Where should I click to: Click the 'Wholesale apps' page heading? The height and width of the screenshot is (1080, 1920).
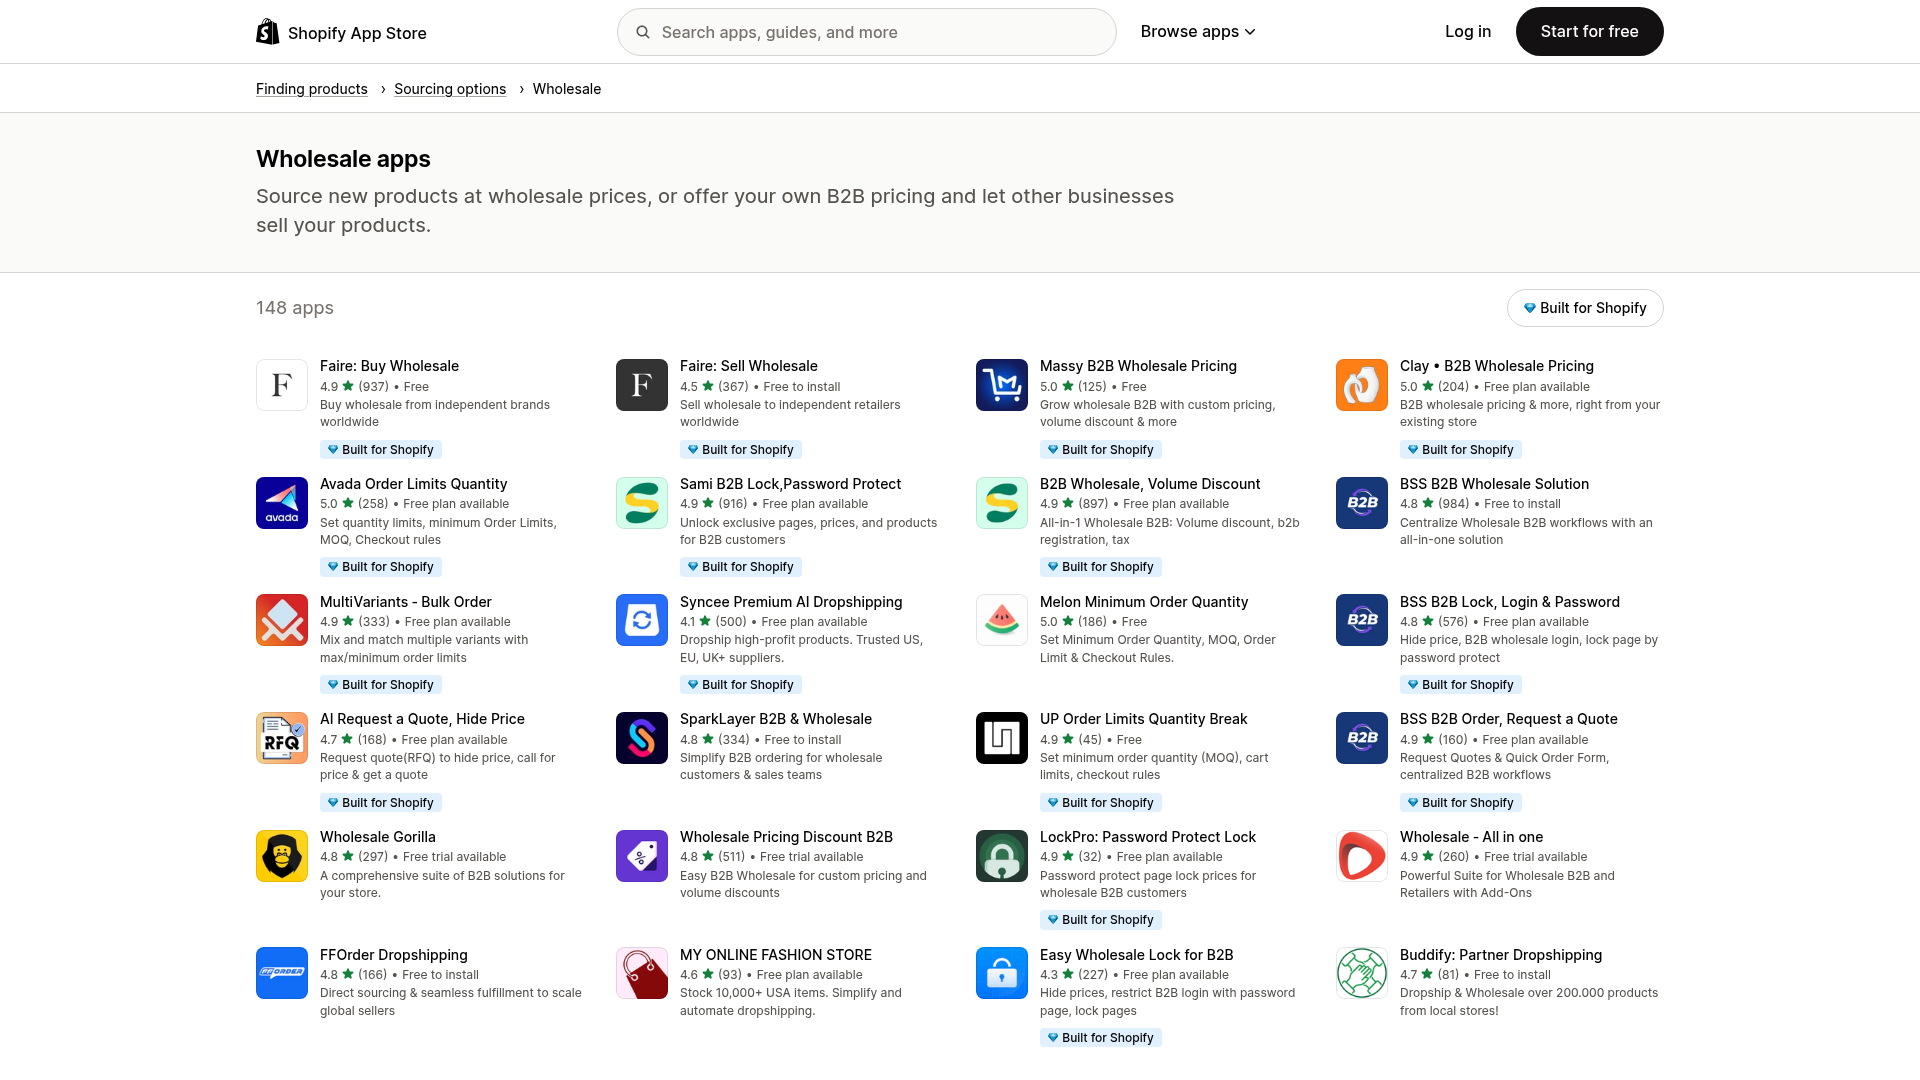click(x=343, y=159)
